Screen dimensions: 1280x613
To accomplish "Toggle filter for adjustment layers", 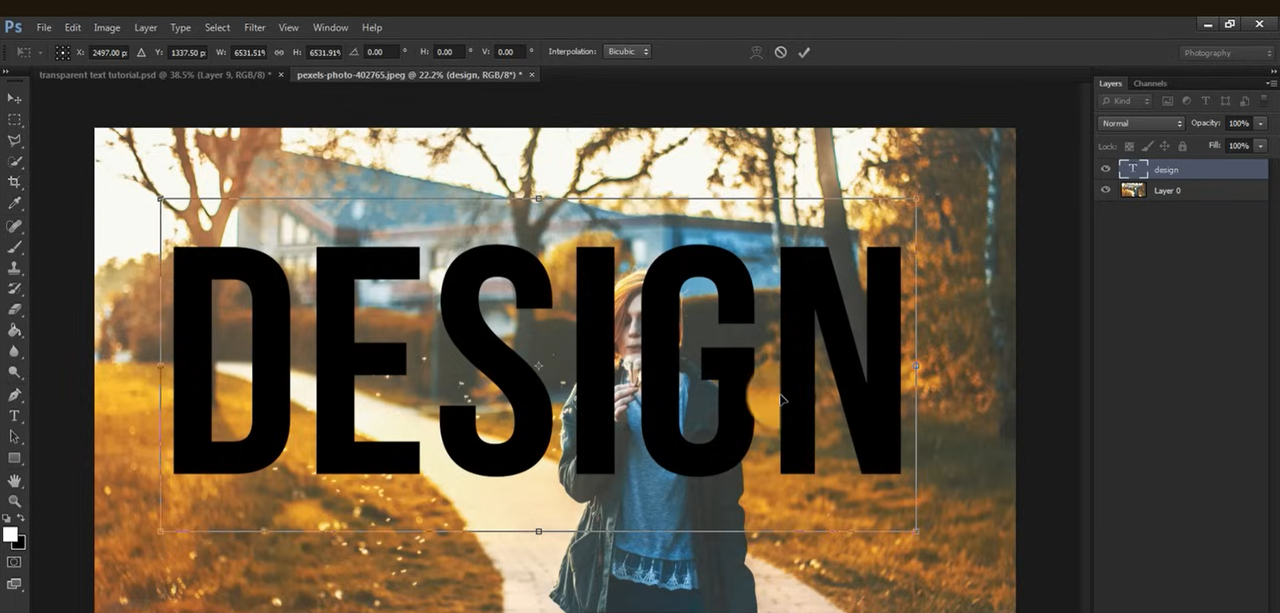I will click(1186, 101).
